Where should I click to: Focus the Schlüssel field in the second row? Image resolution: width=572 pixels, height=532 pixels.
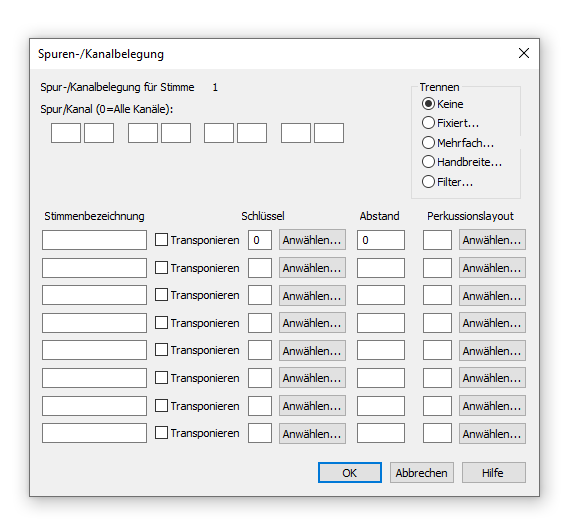click(260, 268)
